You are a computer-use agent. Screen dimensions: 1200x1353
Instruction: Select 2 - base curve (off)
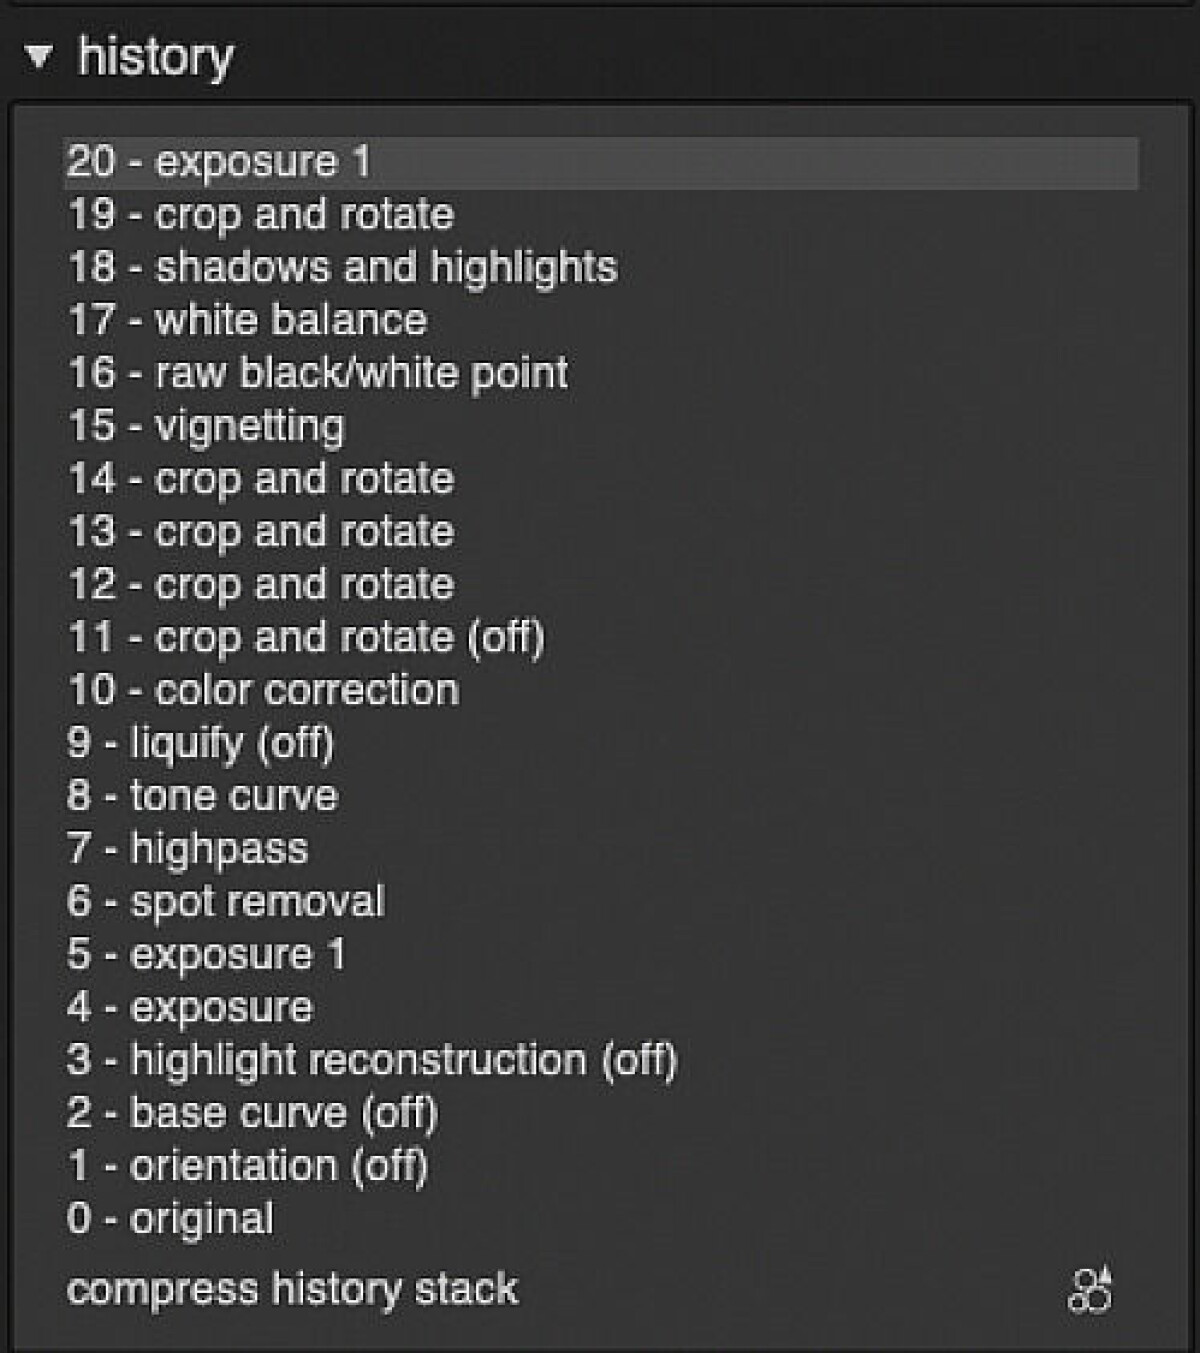(x=601, y=1114)
